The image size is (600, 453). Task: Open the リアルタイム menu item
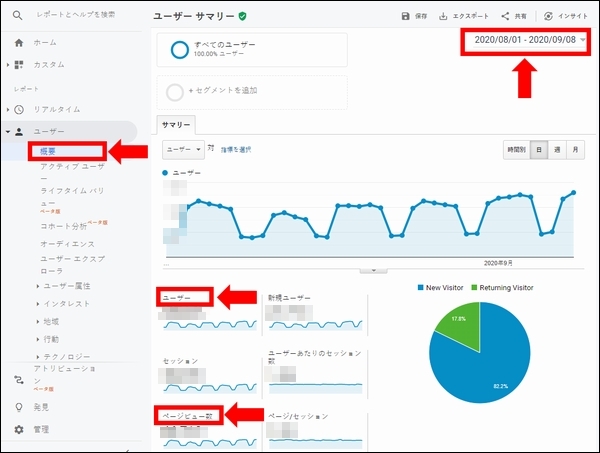click(57, 109)
